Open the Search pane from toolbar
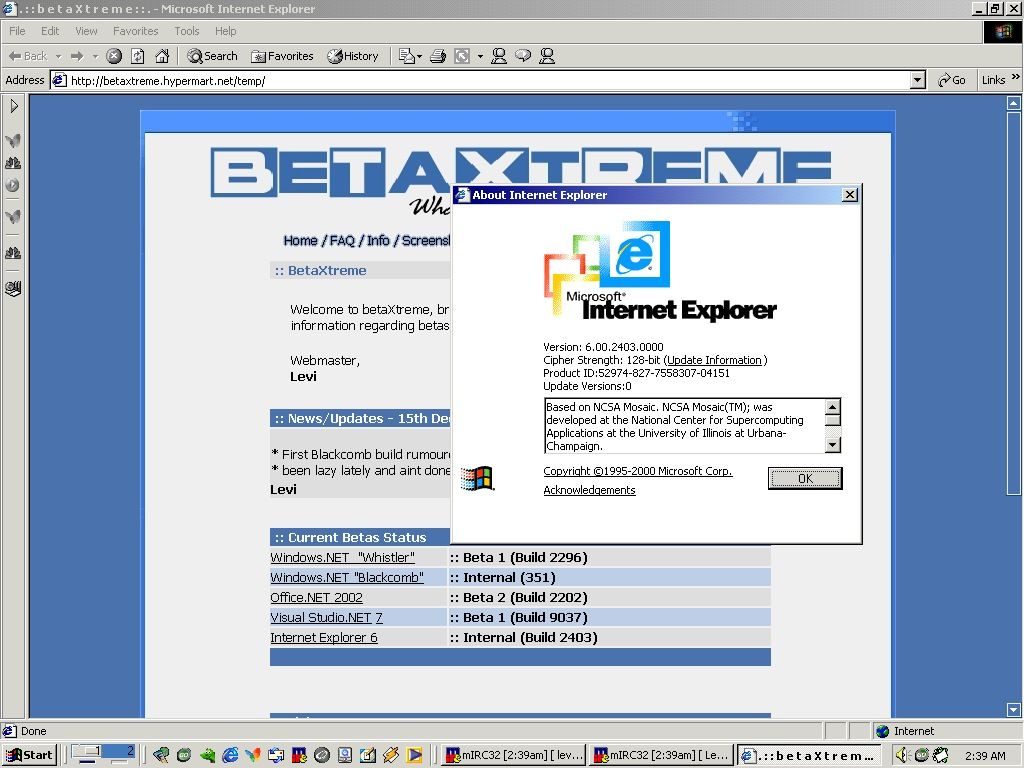 click(212, 56)
